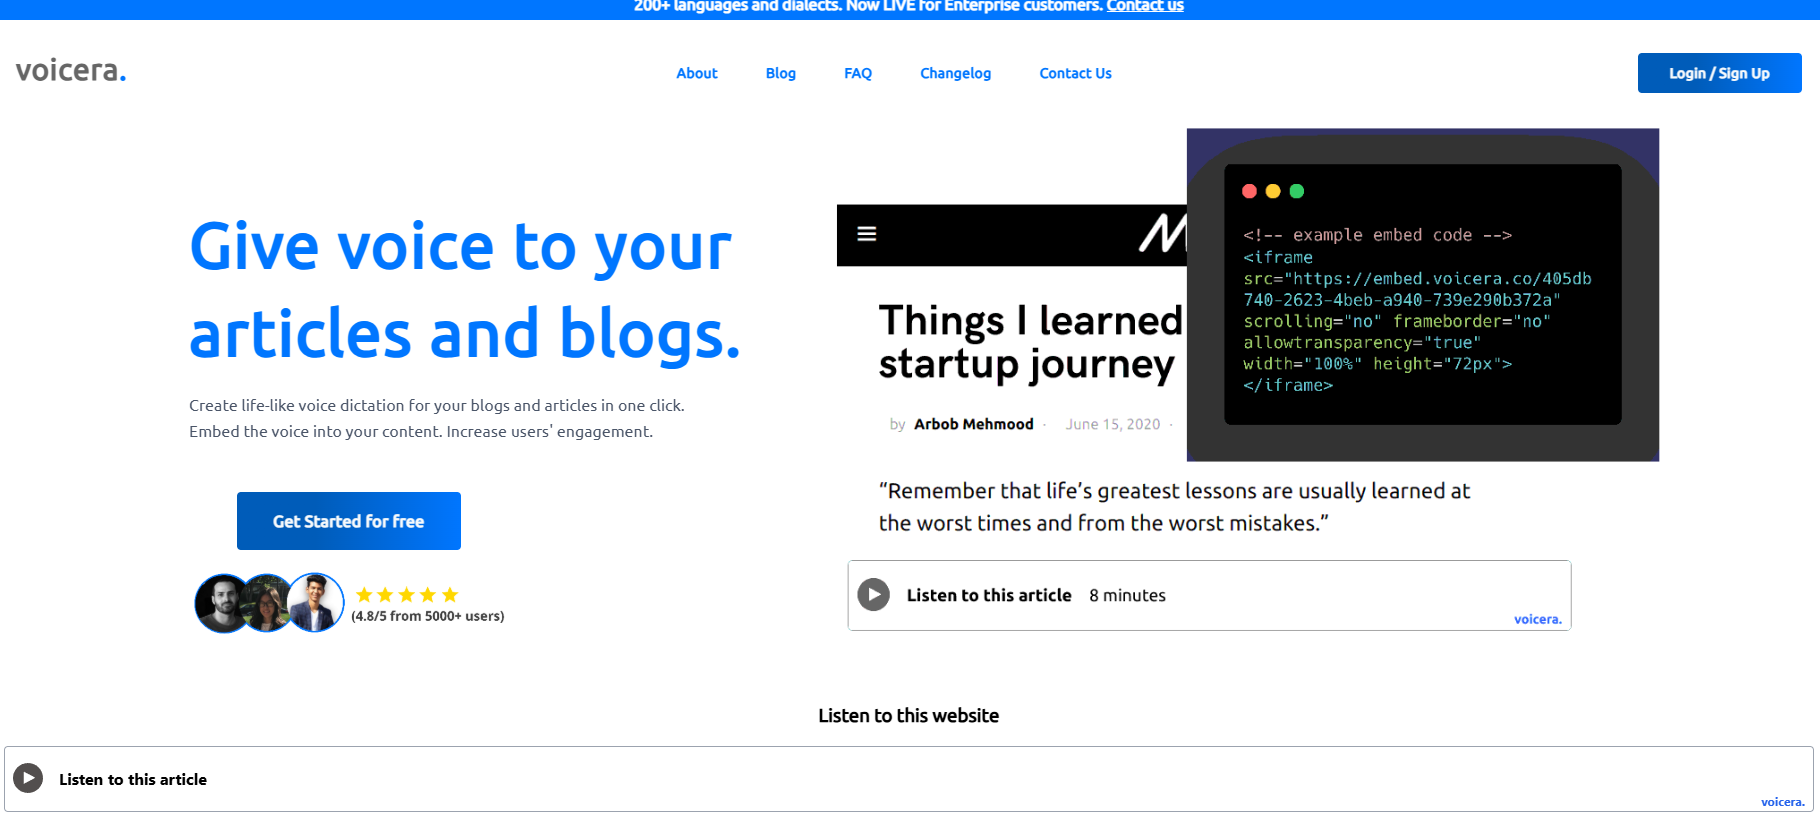Follow the Contact us banner link
Screen dimensions: 1820x832
click(x=1144, y=6)
